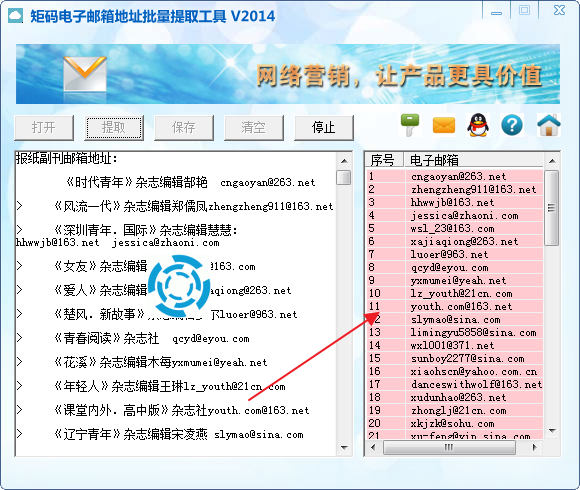The image size is (580, 490).
Task: Click right arrow of list horizontal scrollbar
Action: point(535,447)
